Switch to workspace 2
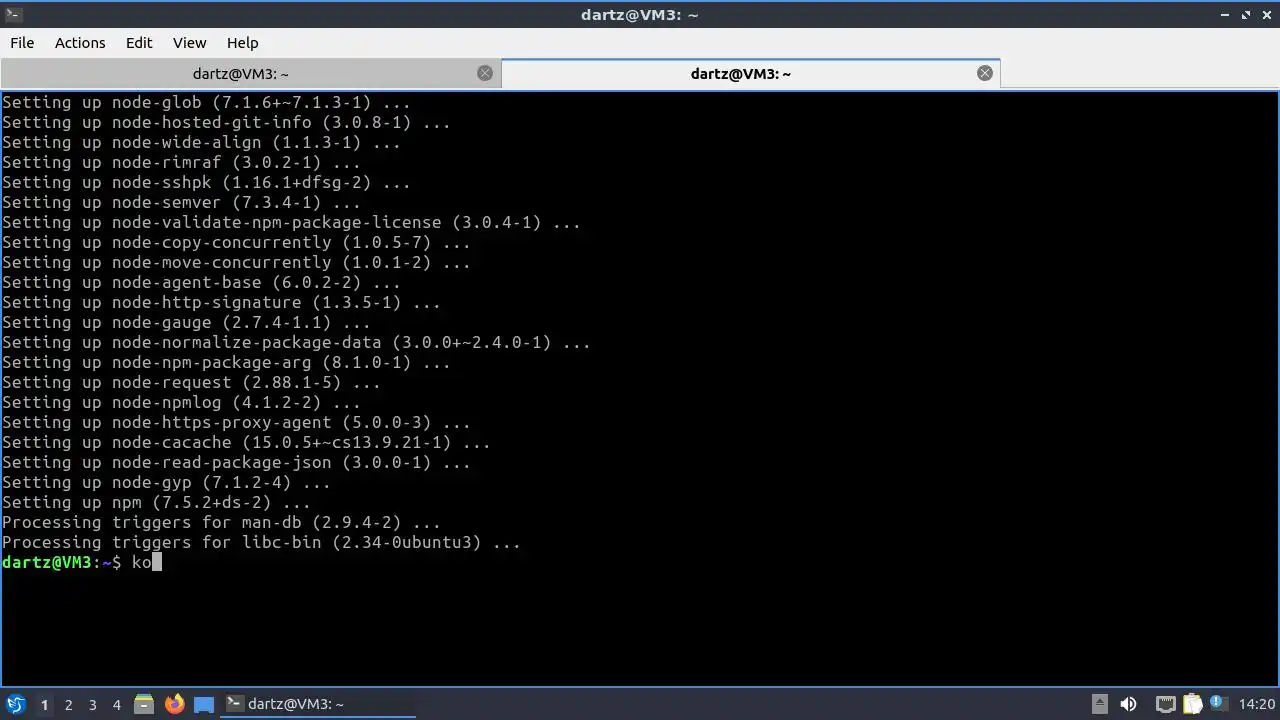1280x720 pixels. tap(68, 705)
